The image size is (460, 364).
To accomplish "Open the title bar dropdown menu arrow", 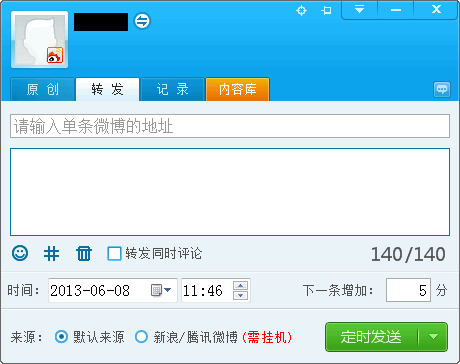I will (359, 10).
